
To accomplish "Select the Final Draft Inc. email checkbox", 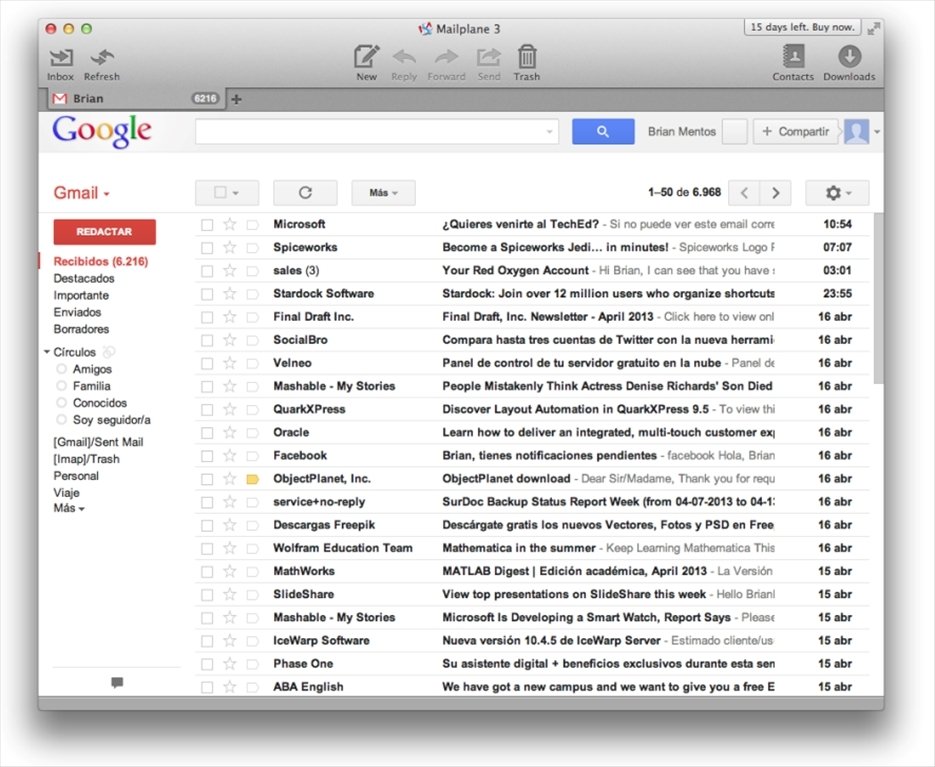I will point(207,317).
